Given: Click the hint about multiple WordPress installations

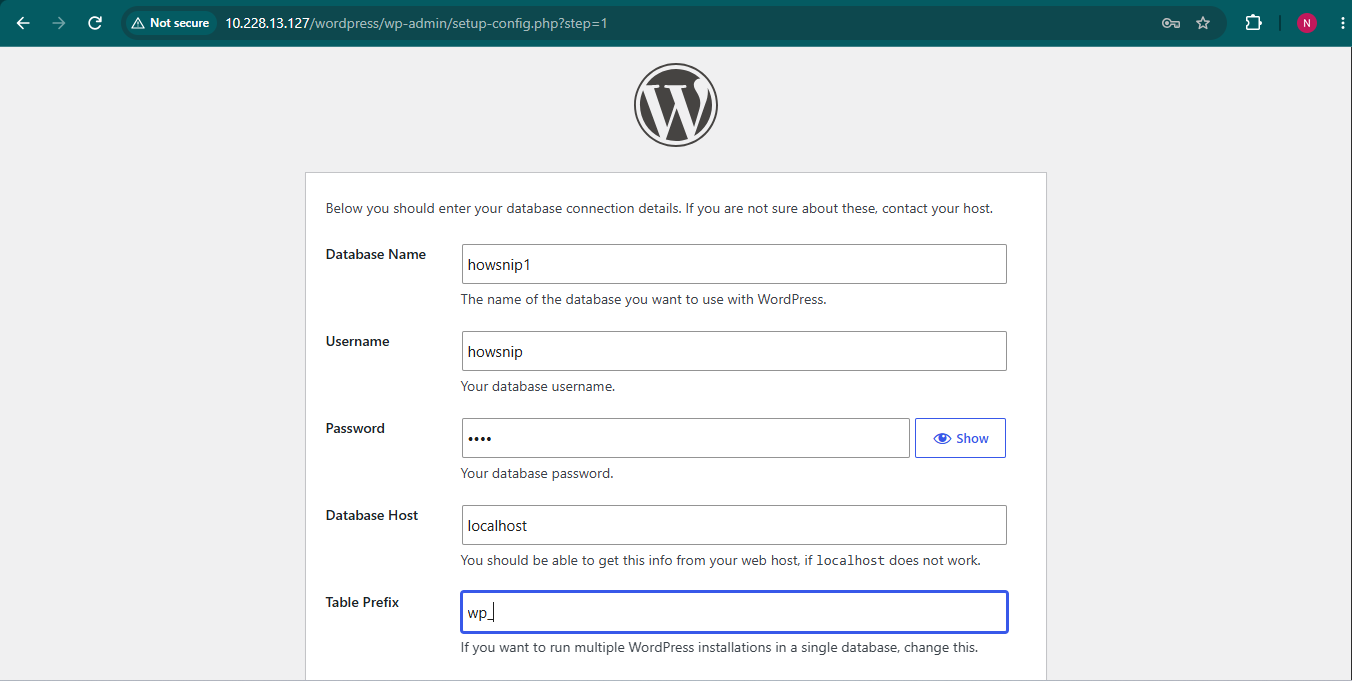Looking at the screenshot, I should [x=719, y=647].
